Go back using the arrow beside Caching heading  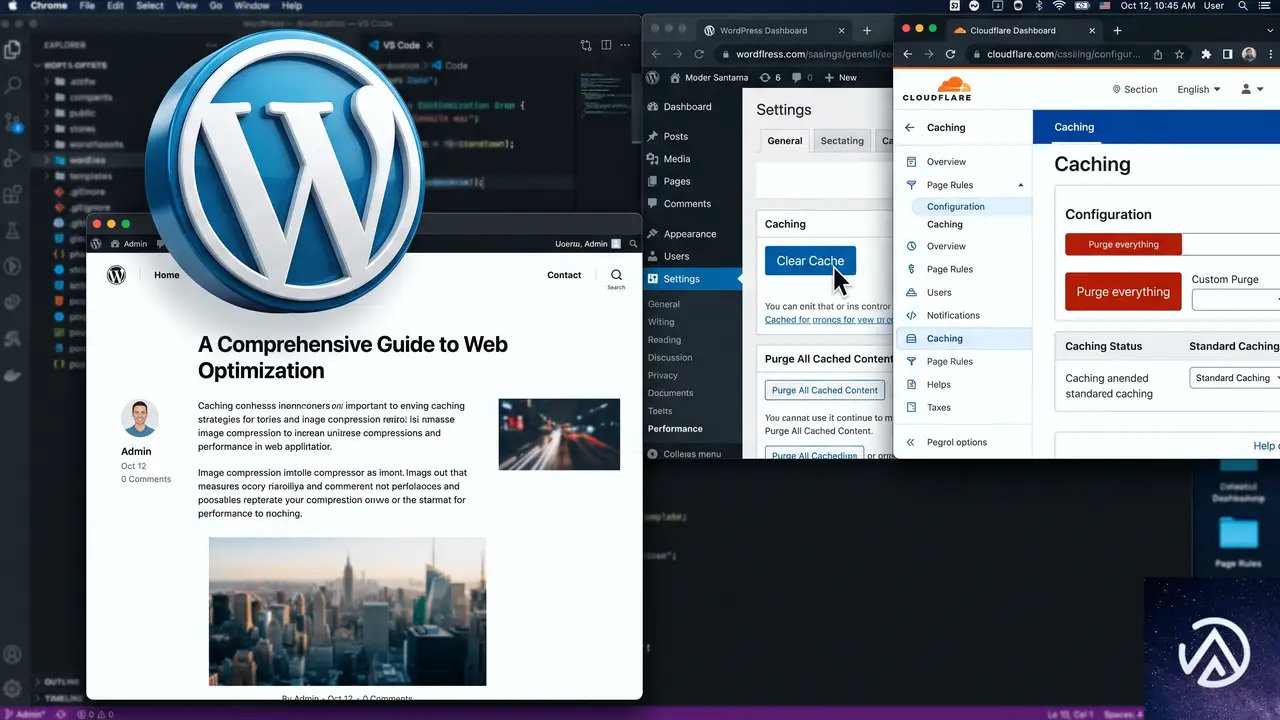[x=909, y=128]
